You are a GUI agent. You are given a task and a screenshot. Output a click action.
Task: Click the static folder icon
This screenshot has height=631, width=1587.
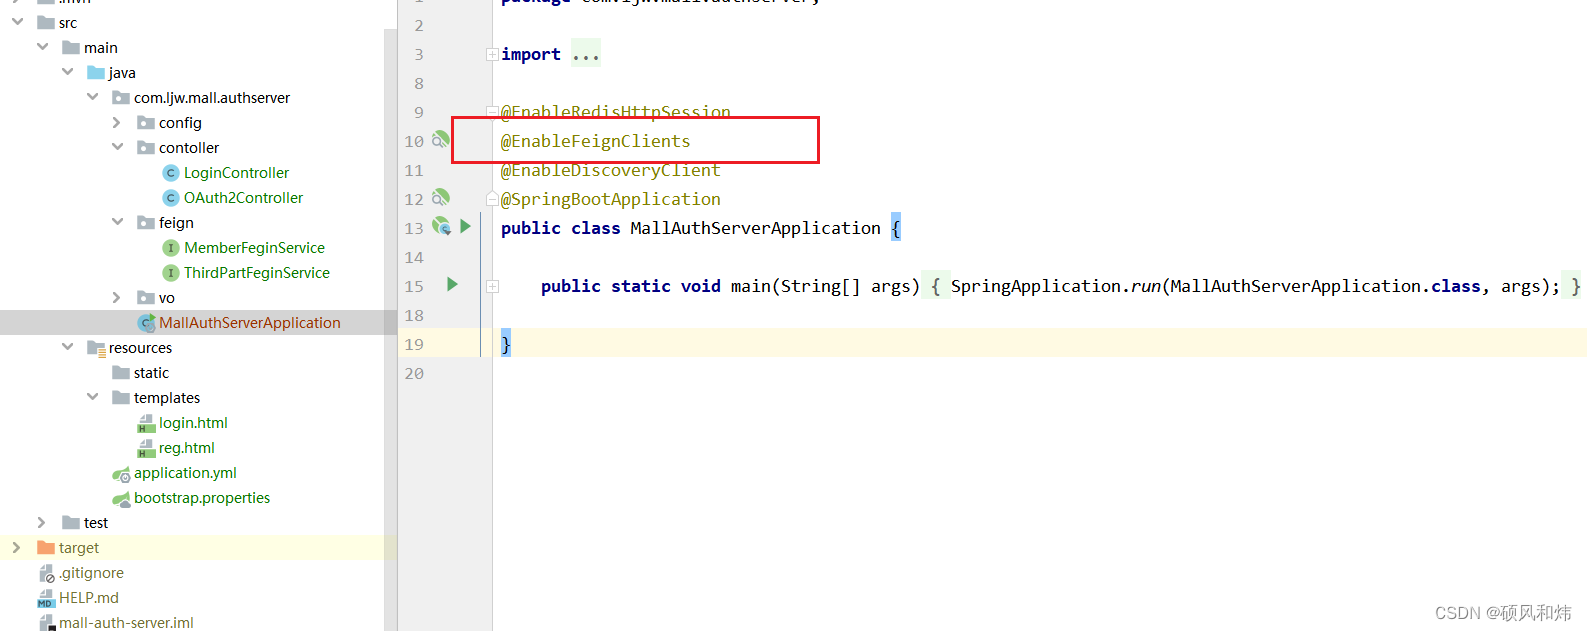[x=121, y=372]
